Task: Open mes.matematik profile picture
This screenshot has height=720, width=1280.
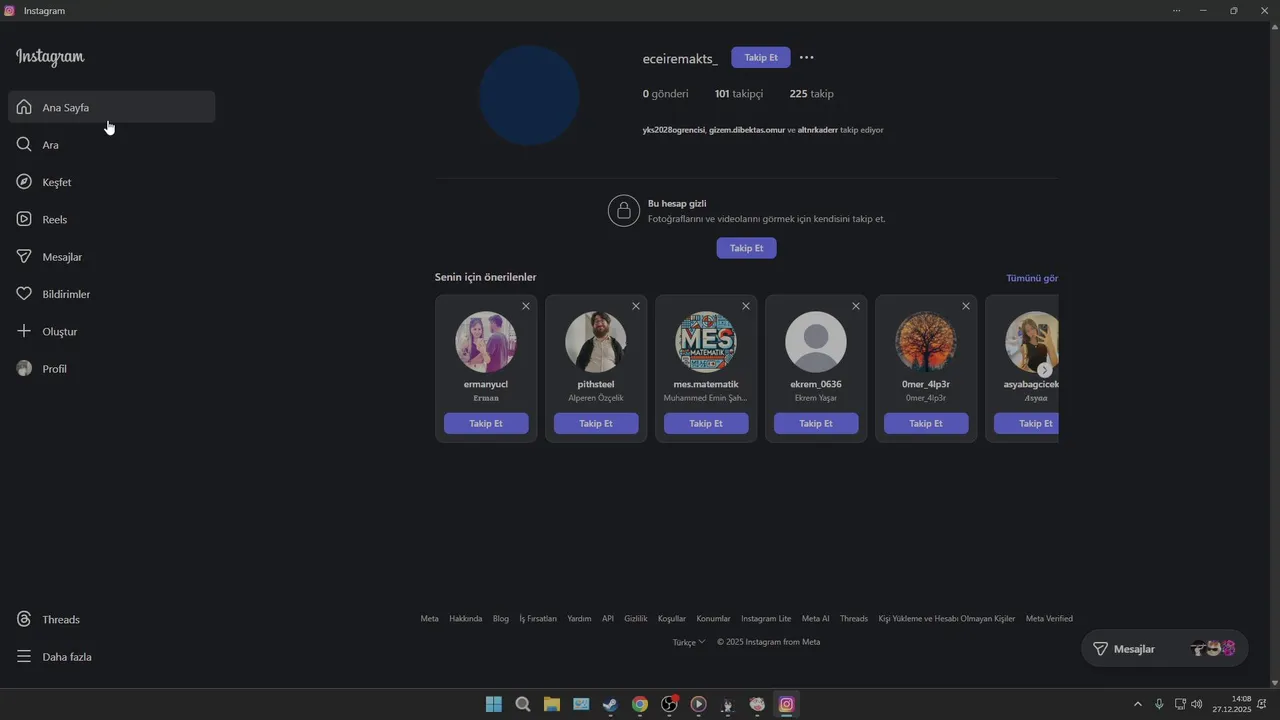Action: pyautogui.click(x=706, y=342)
